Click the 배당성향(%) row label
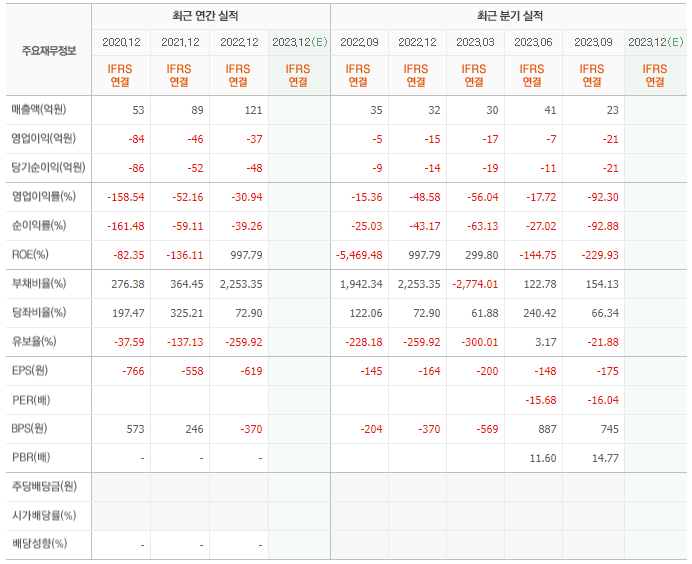Image resolution: width=692 pixels, height=564 pixels. pos(39,543)
